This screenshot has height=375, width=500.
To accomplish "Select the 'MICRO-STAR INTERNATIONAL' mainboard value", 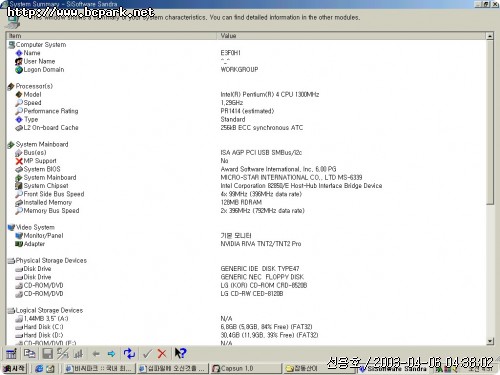I will (x=291, y=177).
